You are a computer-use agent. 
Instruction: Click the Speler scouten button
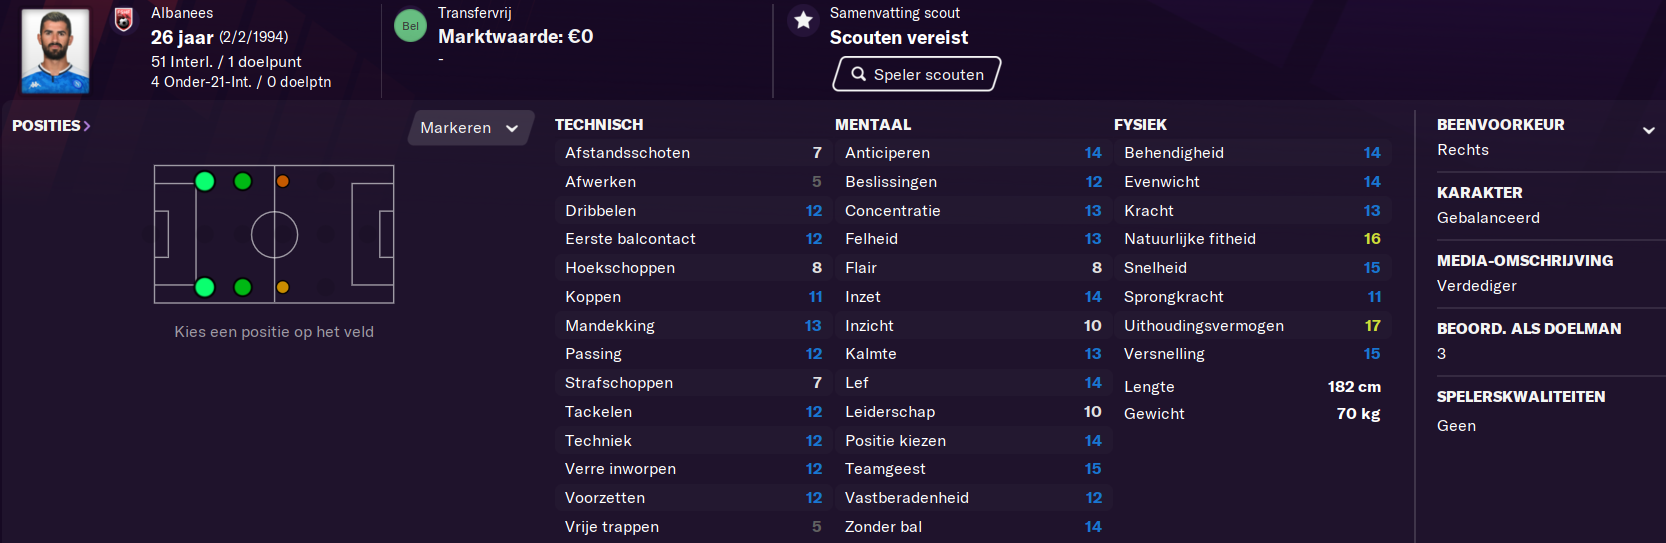[917, 74]
